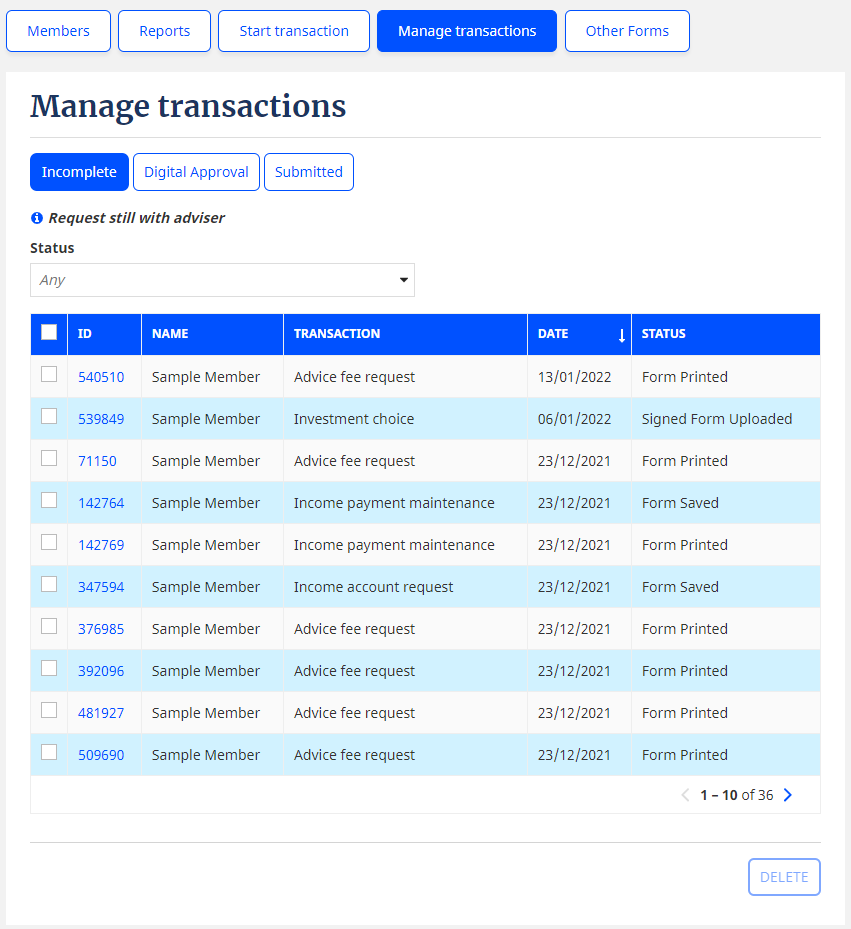Show the Incomplete transactions list
This screenshot has height=929, width=851.
[79, 171]
